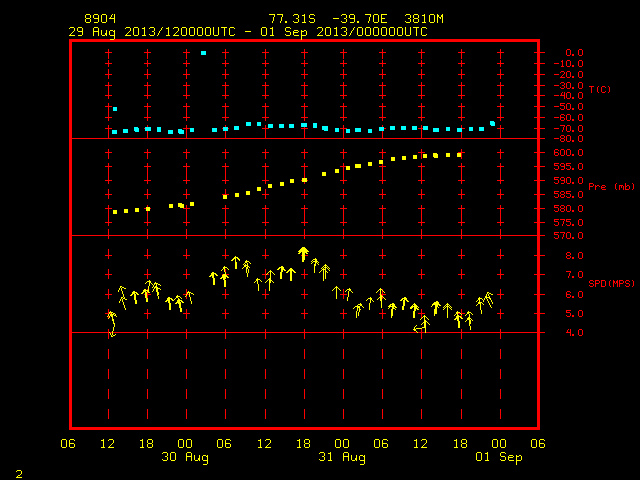Viewport: 640px width, 480px height.
Task: Click the T(C) axis label
Action: 600,89
